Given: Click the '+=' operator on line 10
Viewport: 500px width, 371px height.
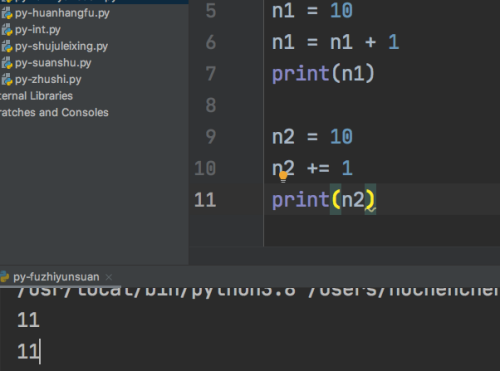Looking at the screenshot, I should click(x=318, y=168).
